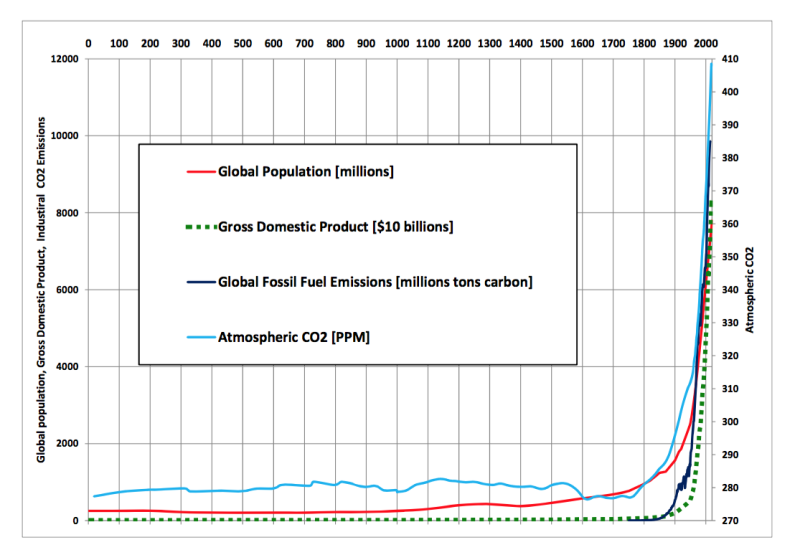
Task: Select the 'Global Population [millions]' legend label
Action: [306, 172]
